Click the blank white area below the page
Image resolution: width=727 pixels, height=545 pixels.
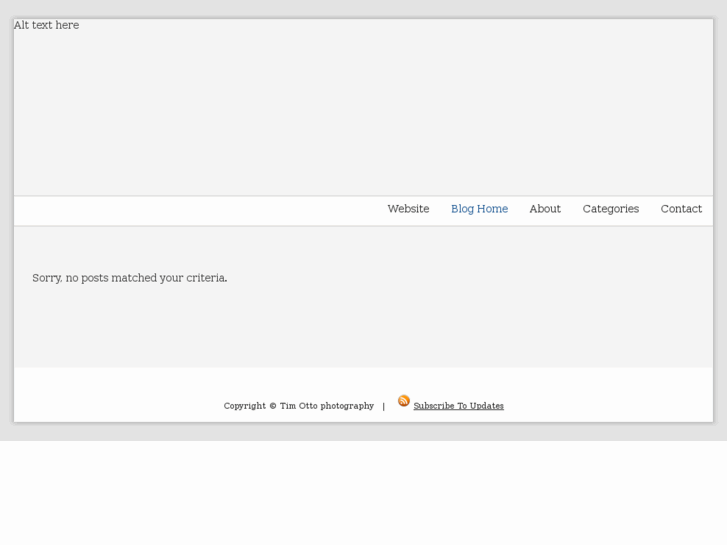pos(363,492)
